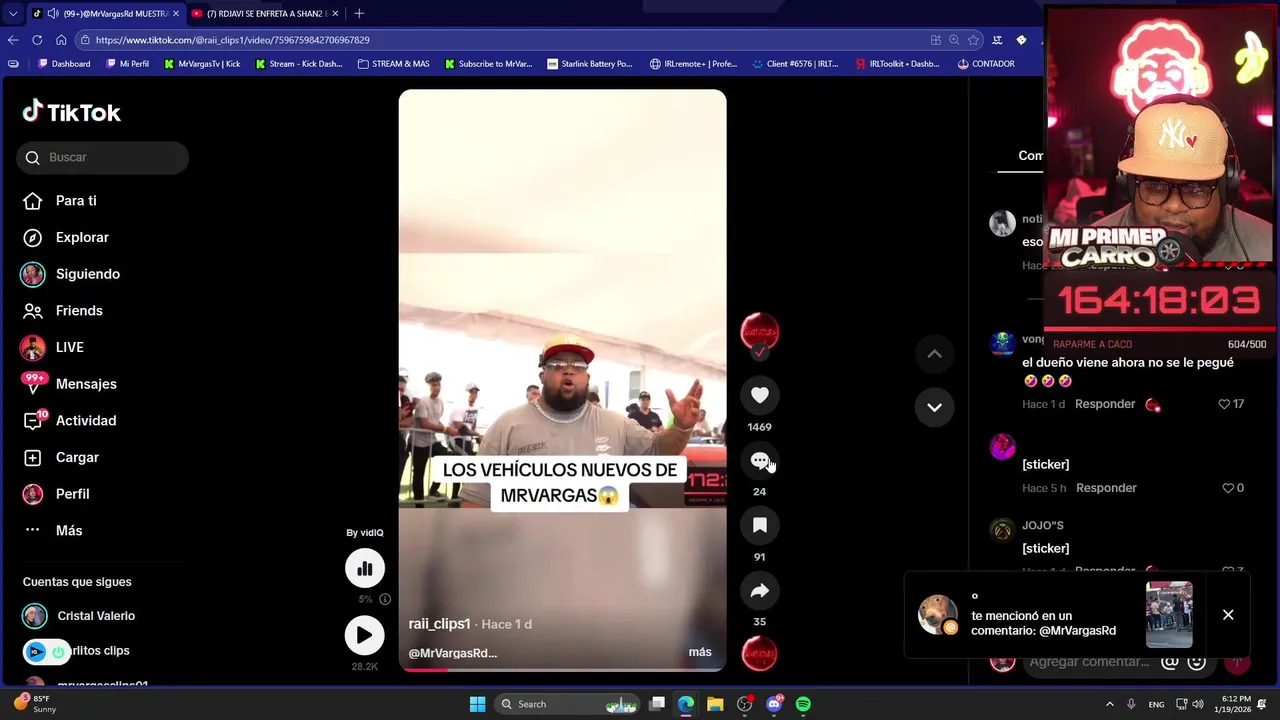This screenshot has height=720, width=1280.
Task: Open comments via speech bubble icon
Action: pos(760,460)
